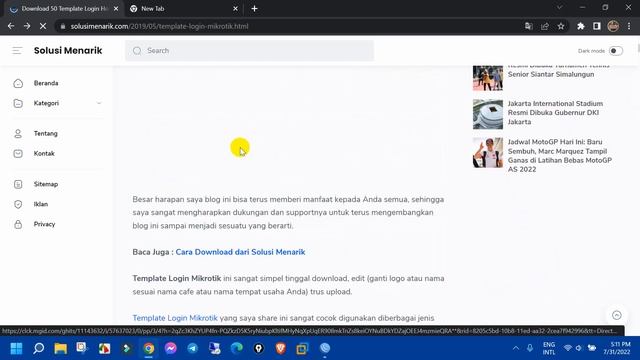The width and height of the screenshot is (640, 360).
Task: Go back with browser back arrow
Action: pyautogui.click(x=11, y=26)
